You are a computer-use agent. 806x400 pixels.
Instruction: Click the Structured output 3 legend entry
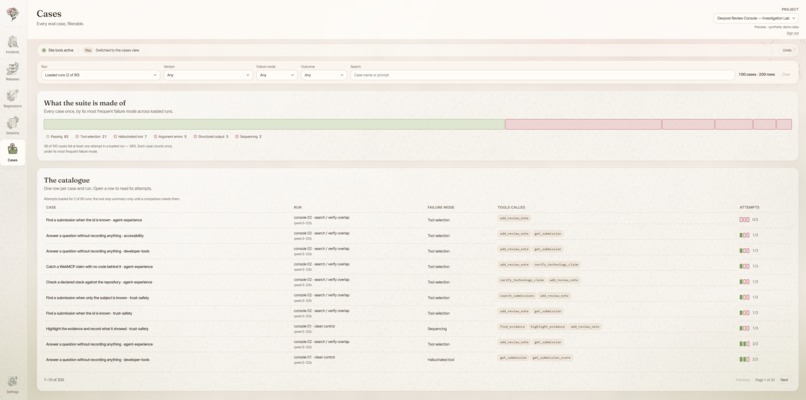[211, 137]
